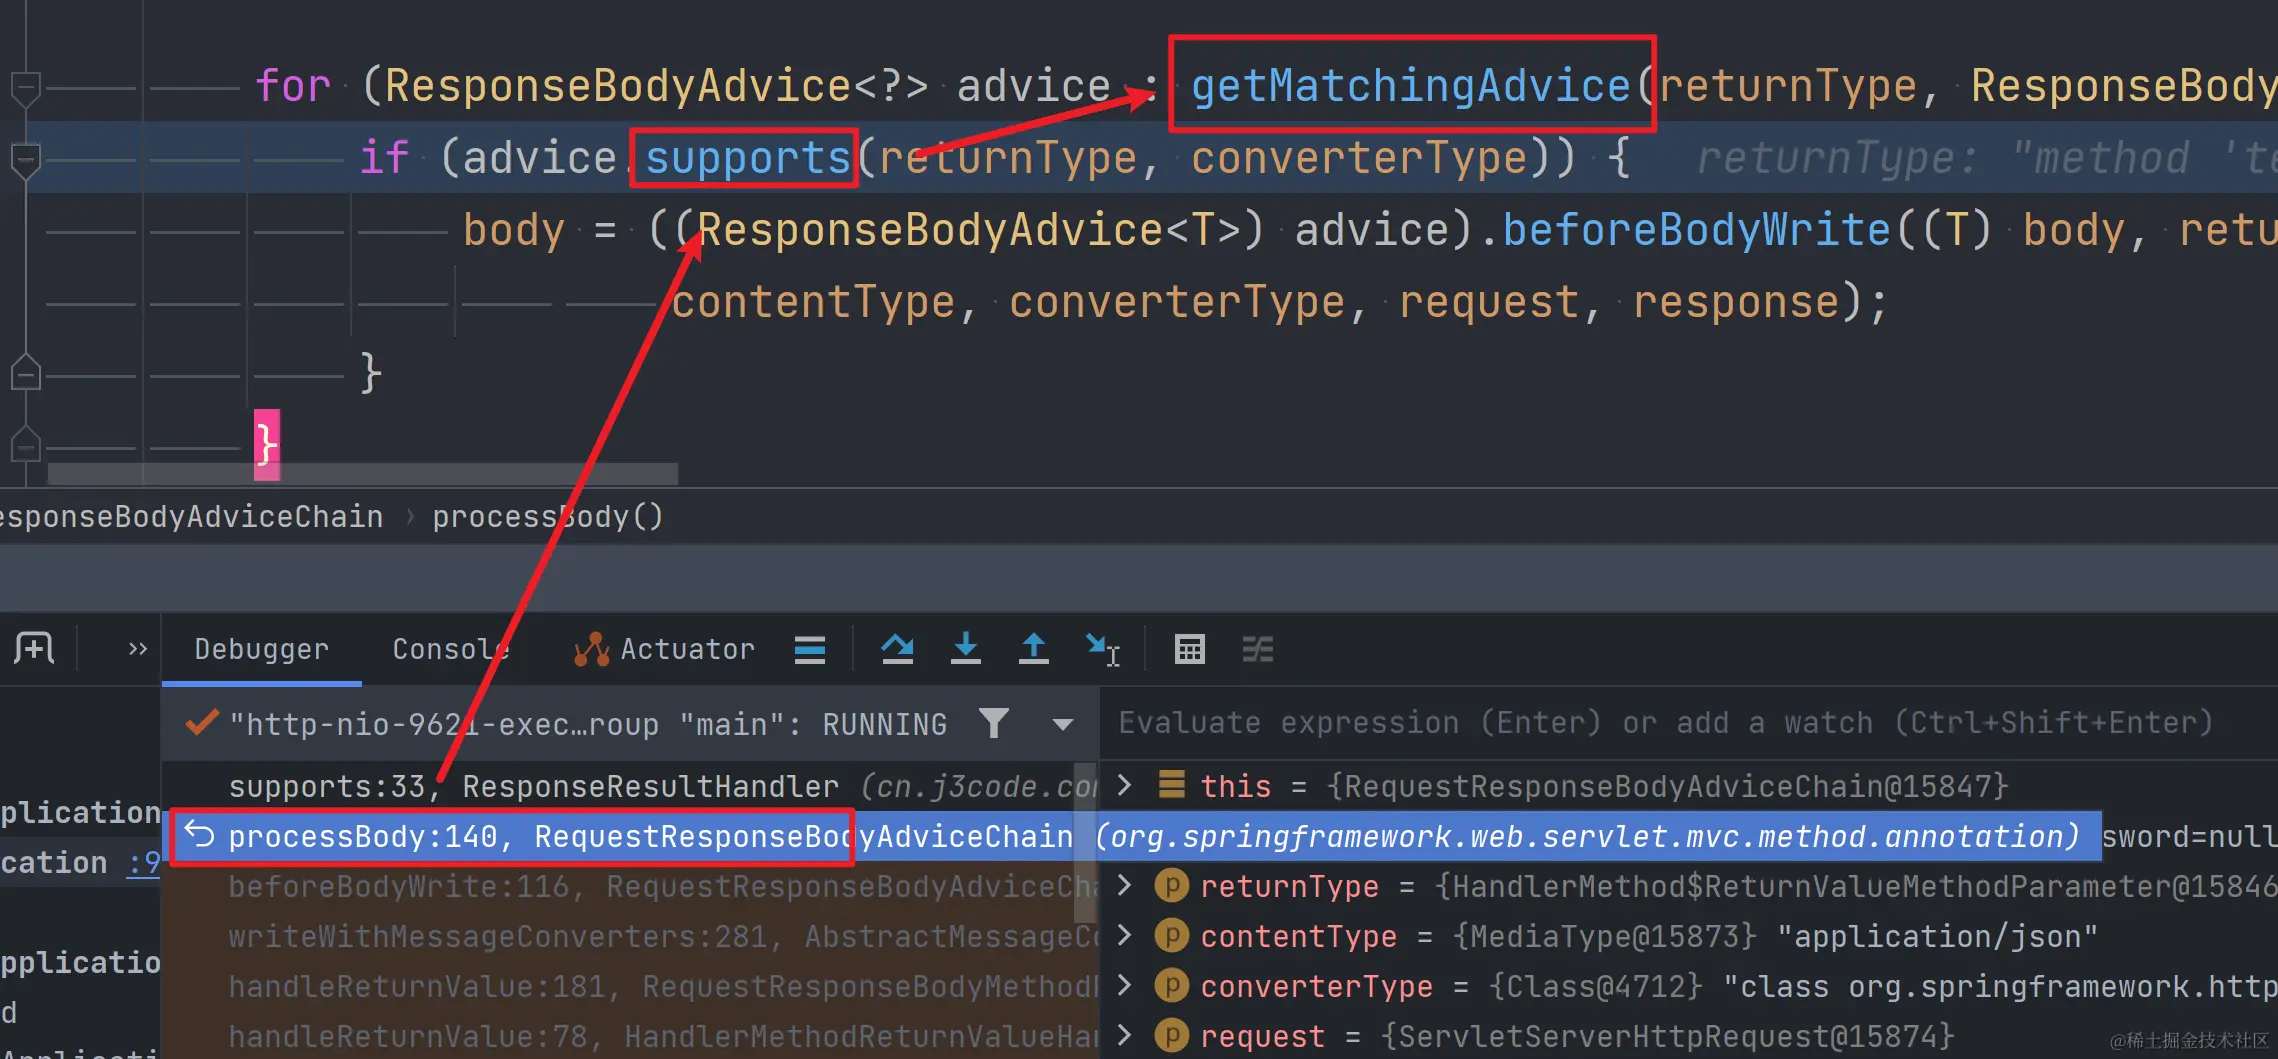Expand the 'this' variable node

pyautogui.click(x=1125, y=786)
